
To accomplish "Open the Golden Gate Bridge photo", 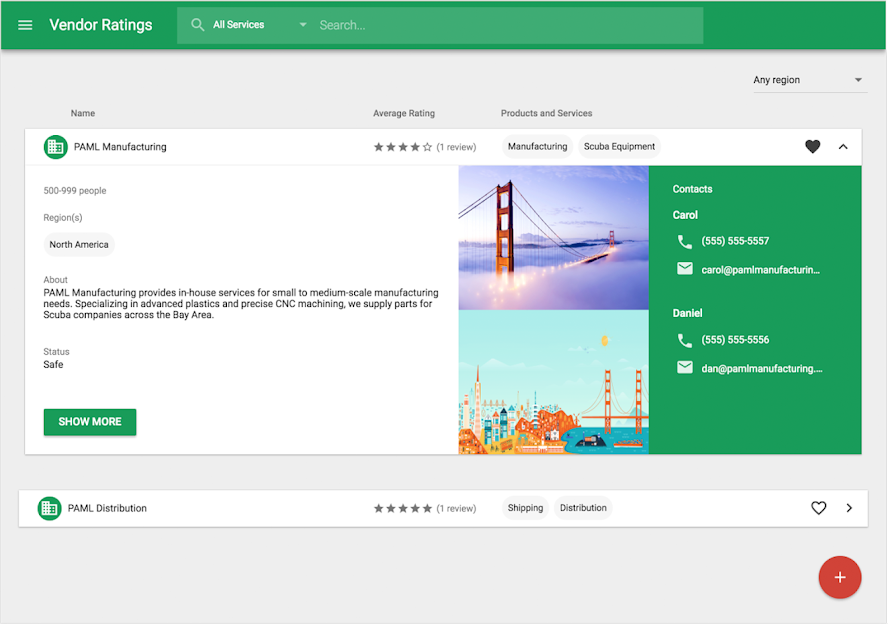I will click(x=553, y=238).
